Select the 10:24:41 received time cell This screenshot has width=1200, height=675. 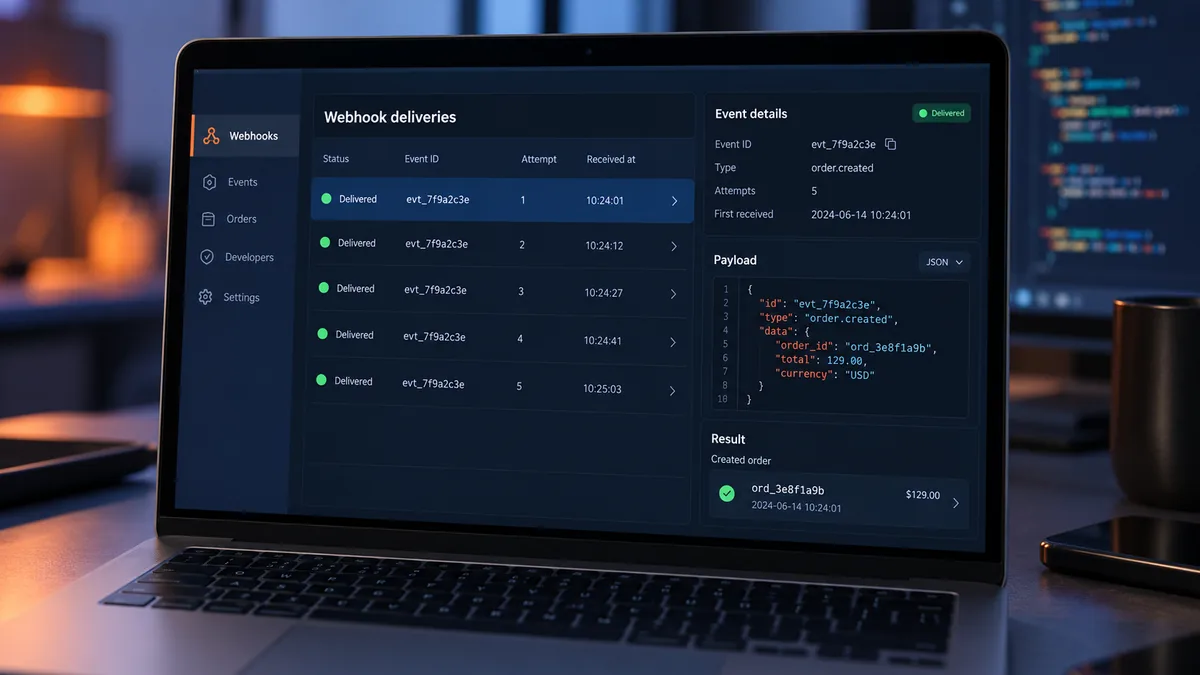(x=603, y=341)
